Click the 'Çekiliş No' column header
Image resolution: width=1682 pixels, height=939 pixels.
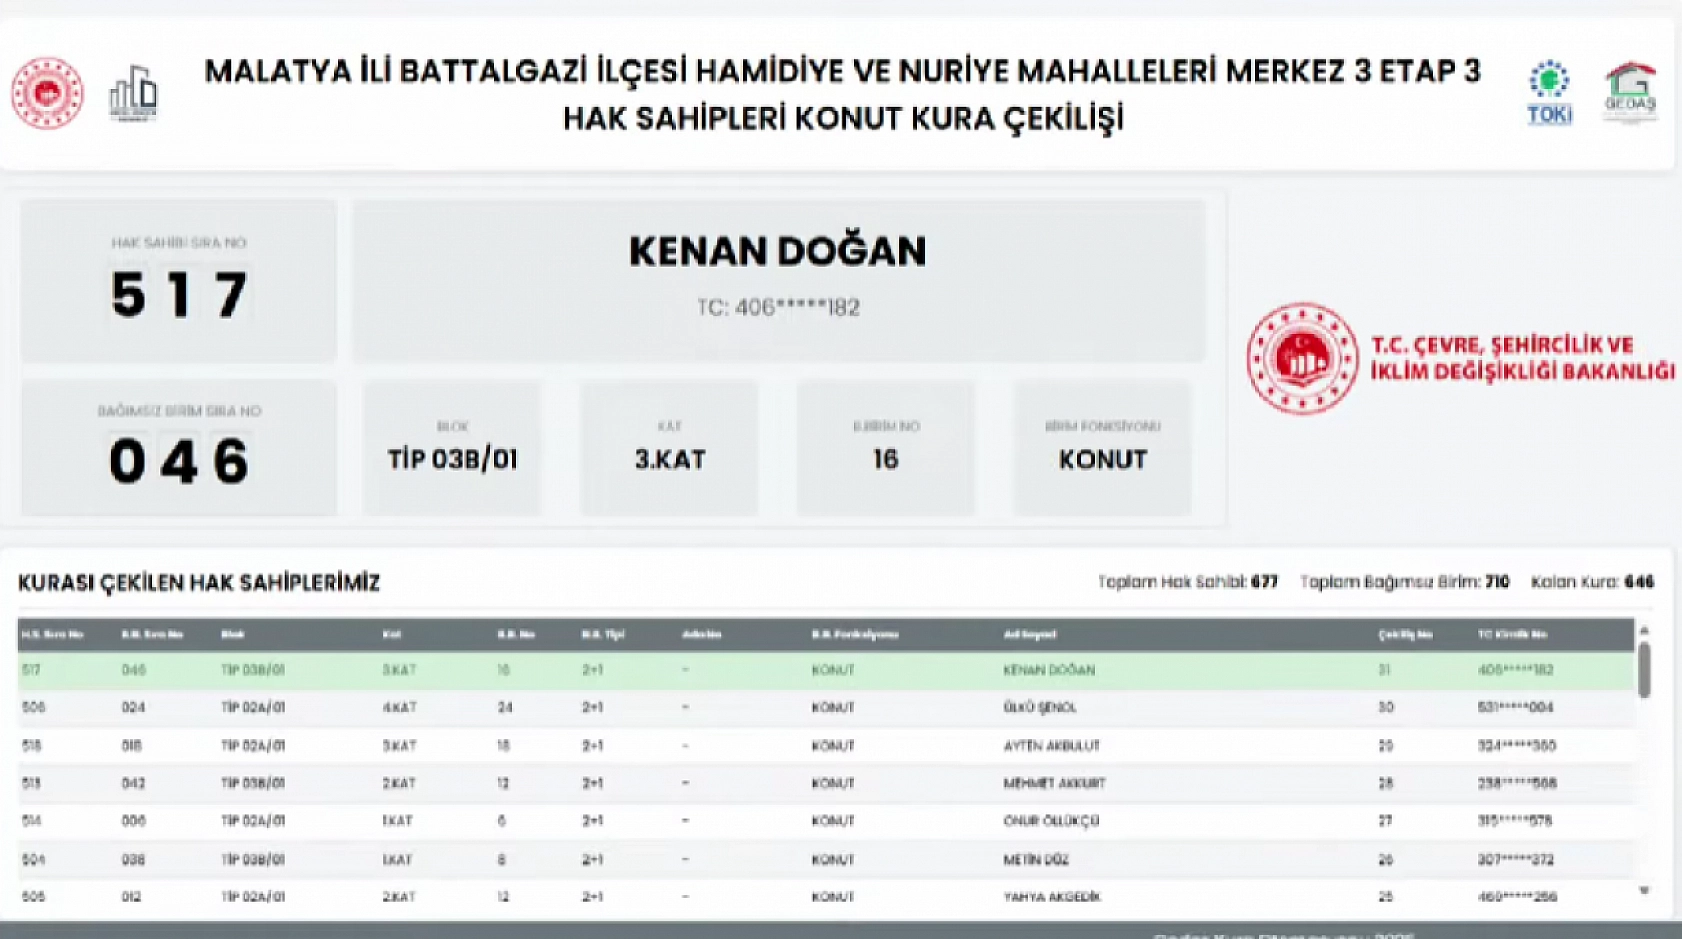click(1405, 634)
